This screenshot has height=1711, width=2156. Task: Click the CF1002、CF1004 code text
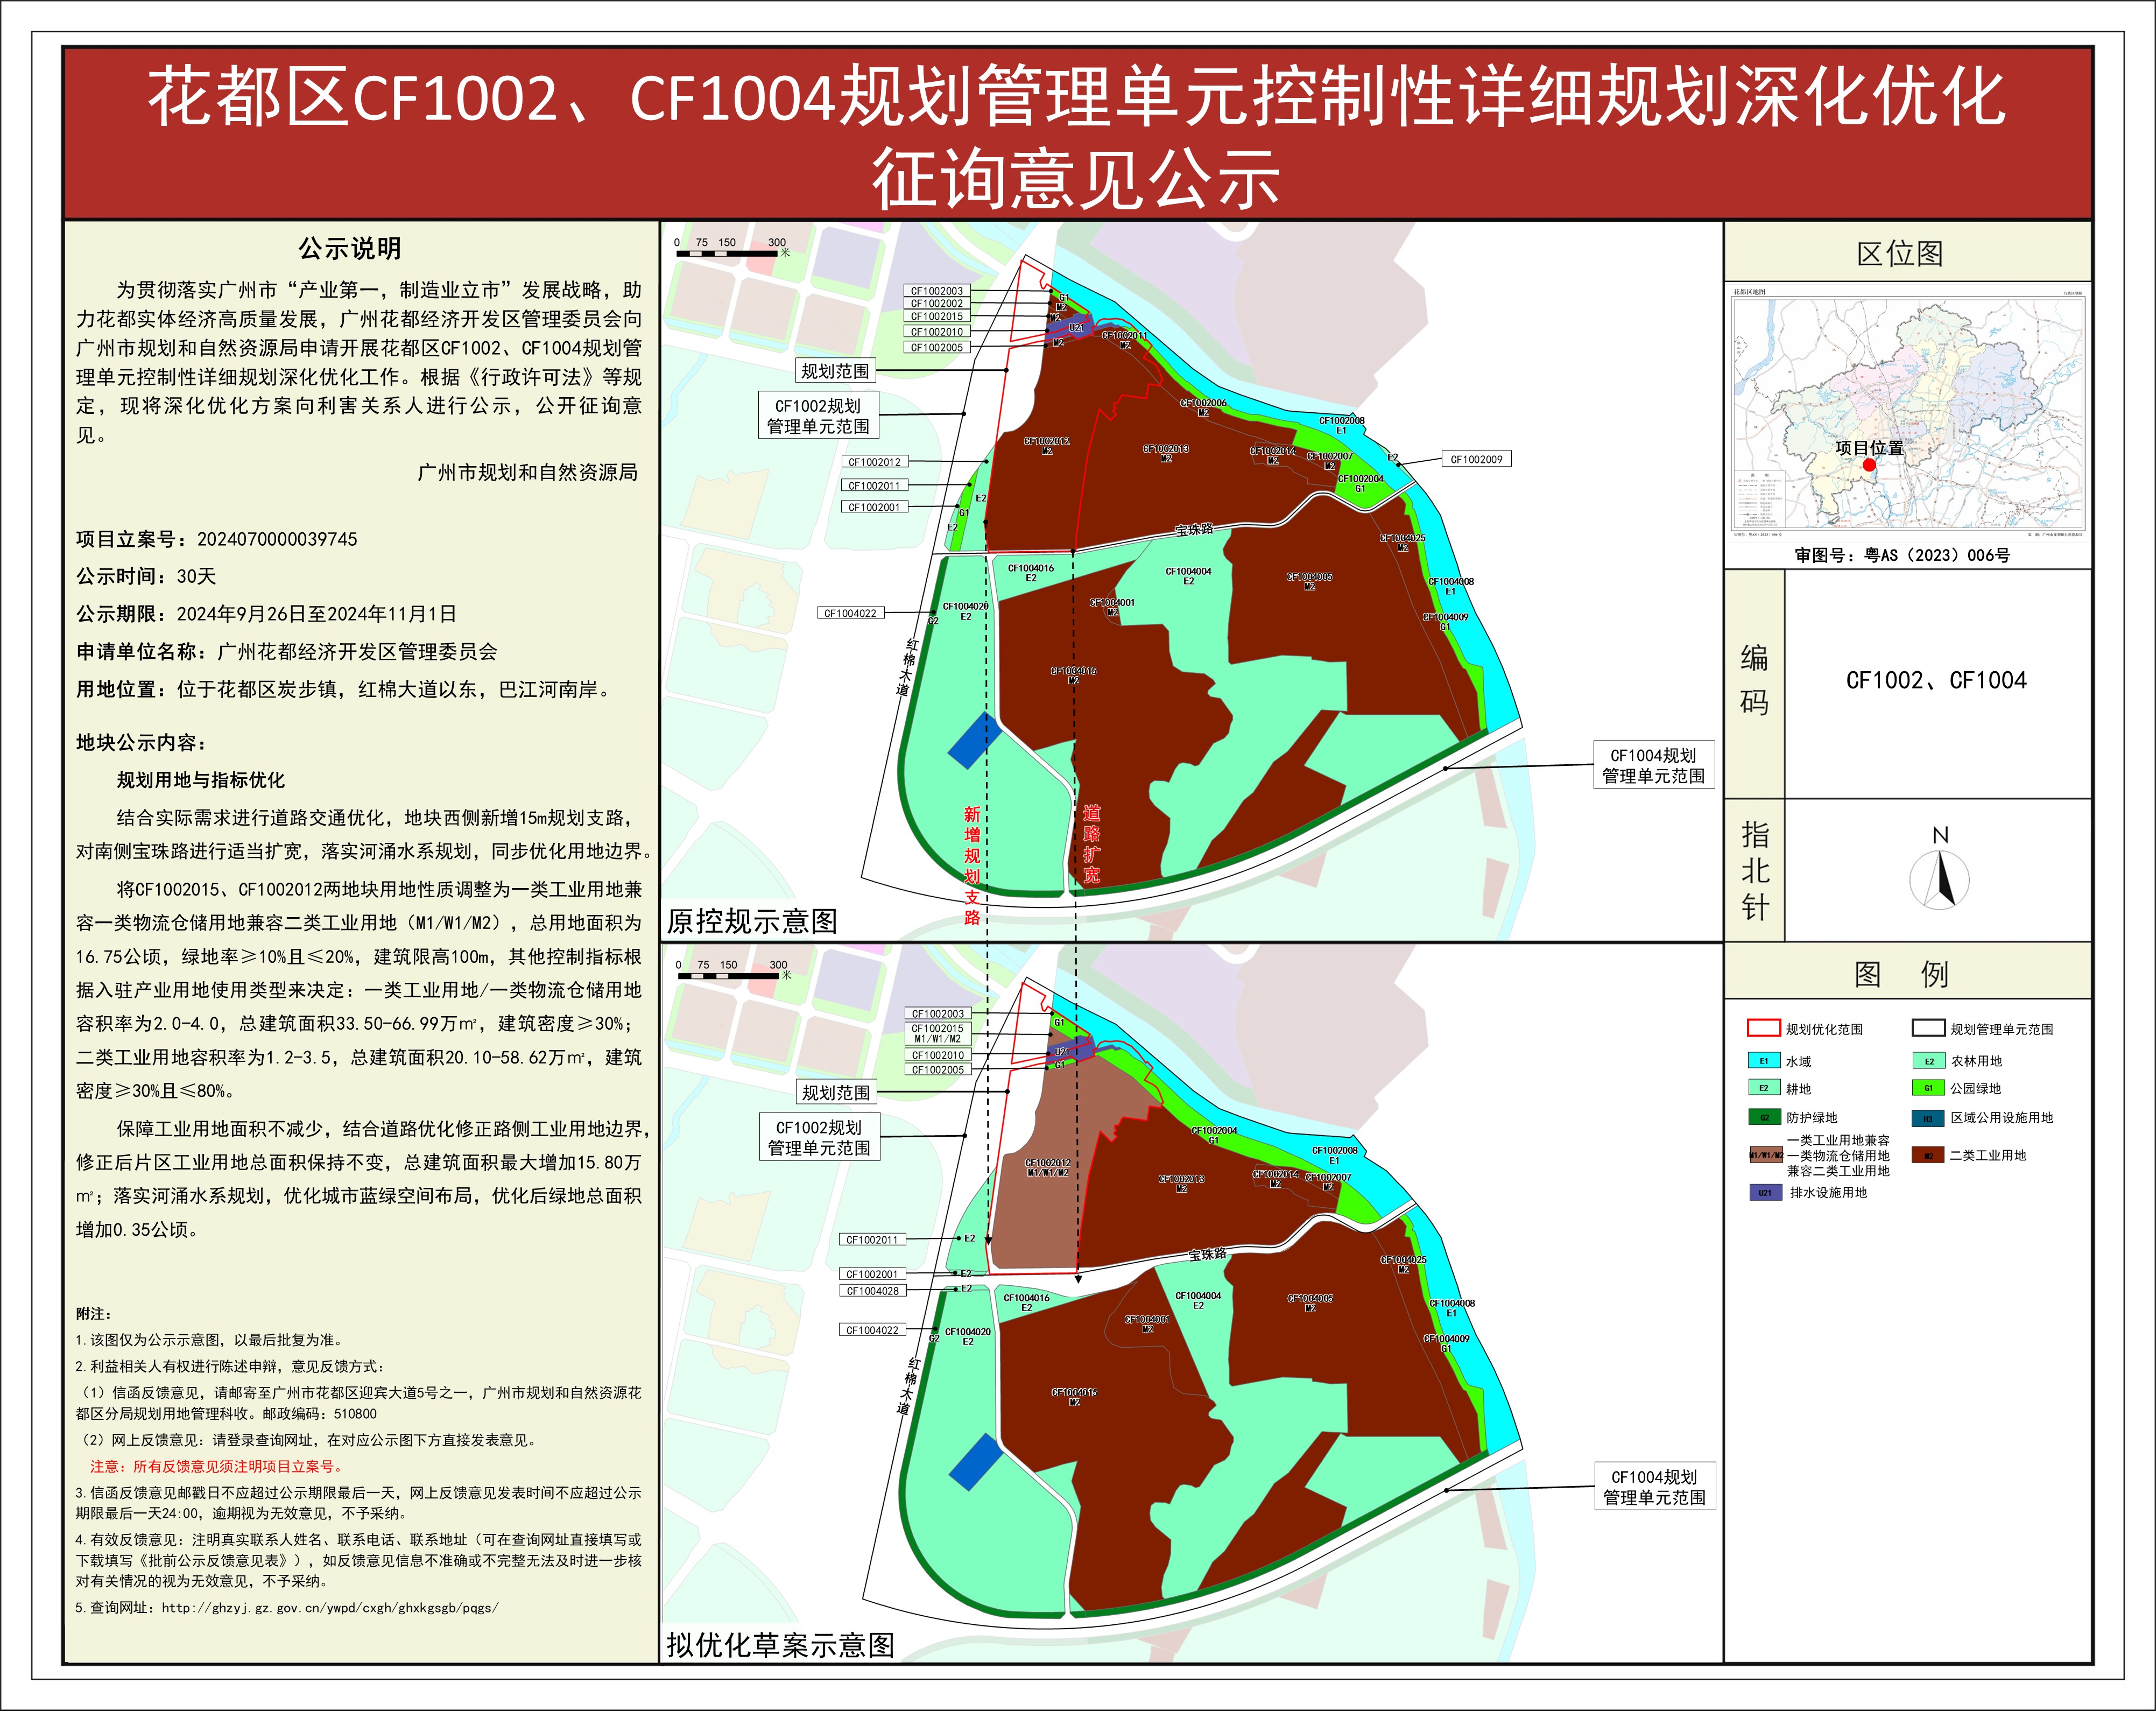coord(1936,681)
